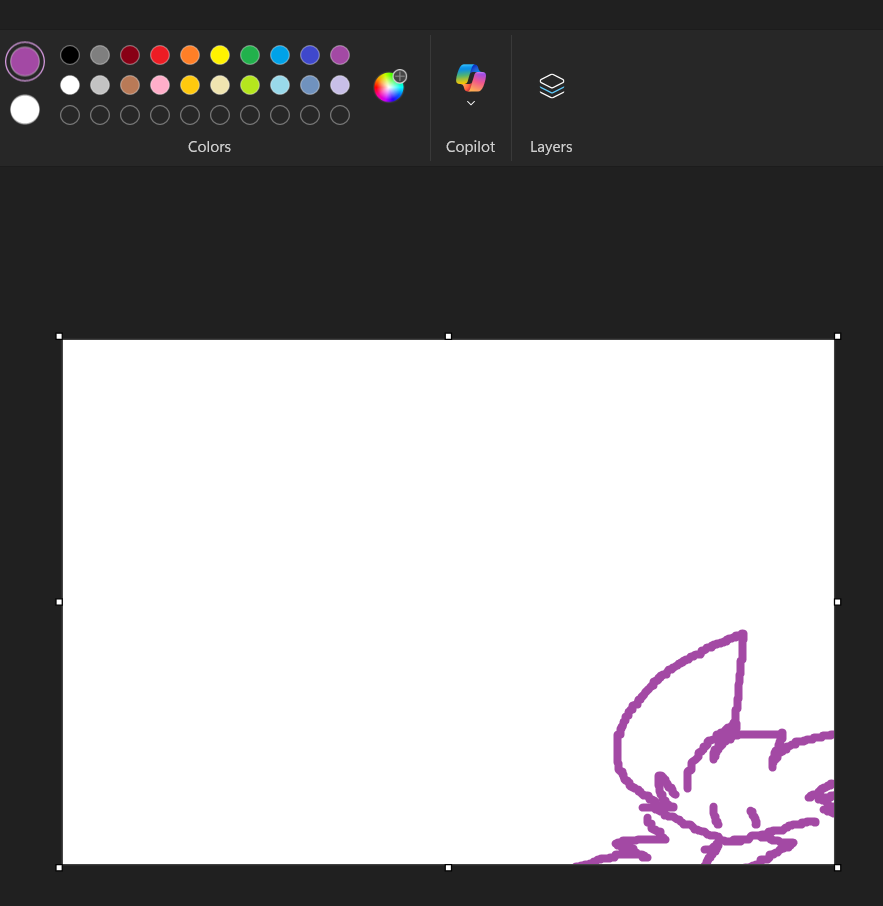Pick the brown color swatch
Viewport: 883px width, 906px height.
[130, 85]
